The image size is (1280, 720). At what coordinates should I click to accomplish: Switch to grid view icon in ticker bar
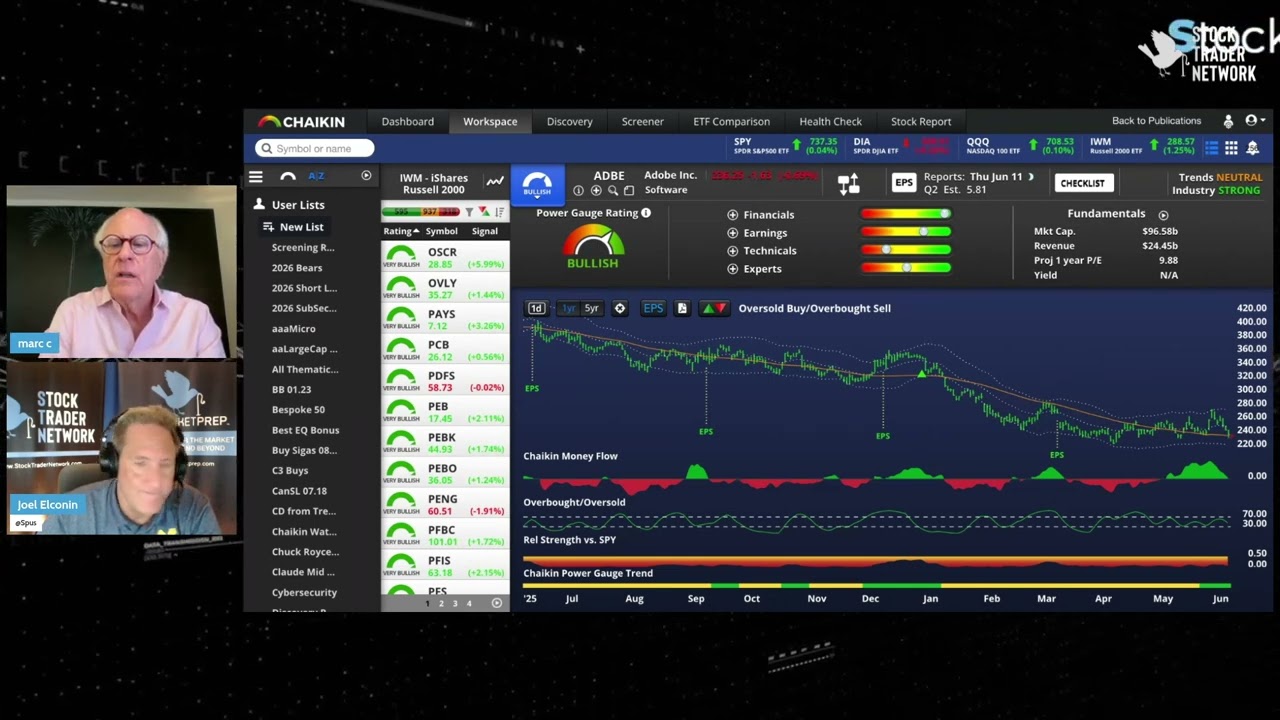click(x=1231, y=147)
